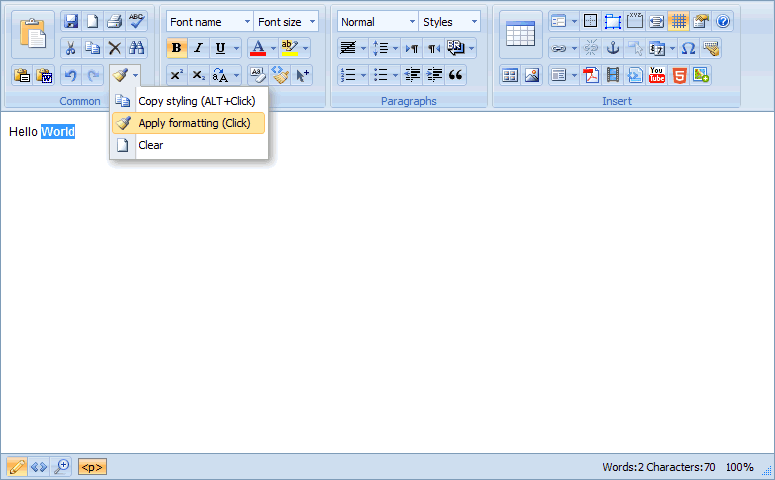
Task: Click the large Insert Table icon
Action: click(x=520, y=34)
